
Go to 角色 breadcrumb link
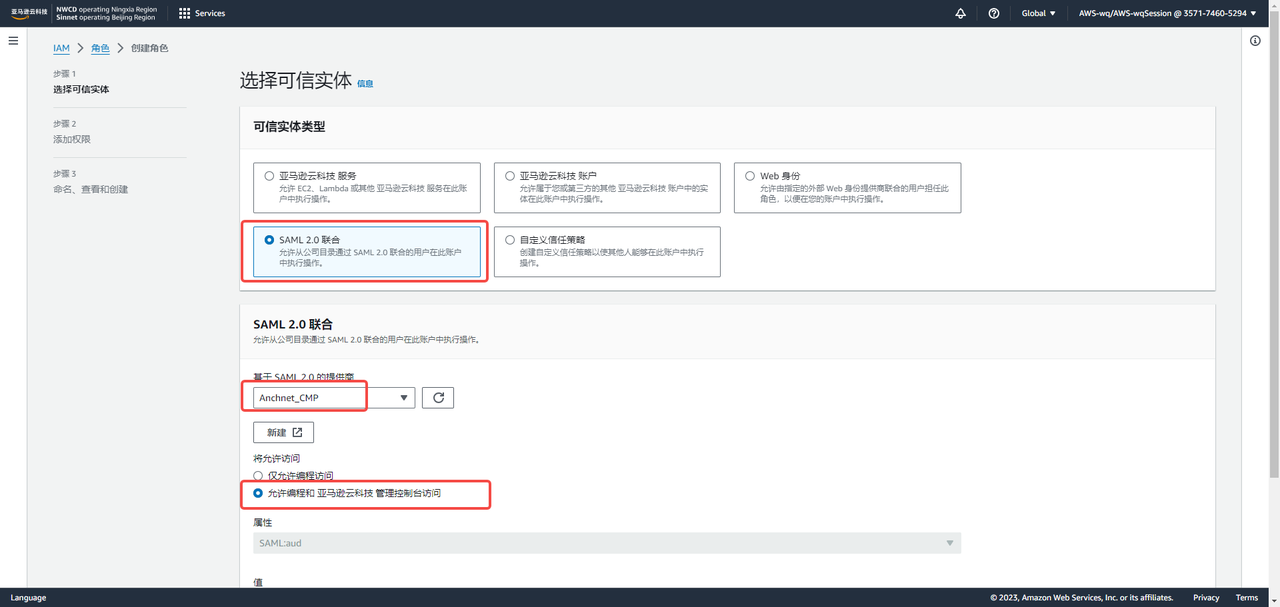click(100, 48)
